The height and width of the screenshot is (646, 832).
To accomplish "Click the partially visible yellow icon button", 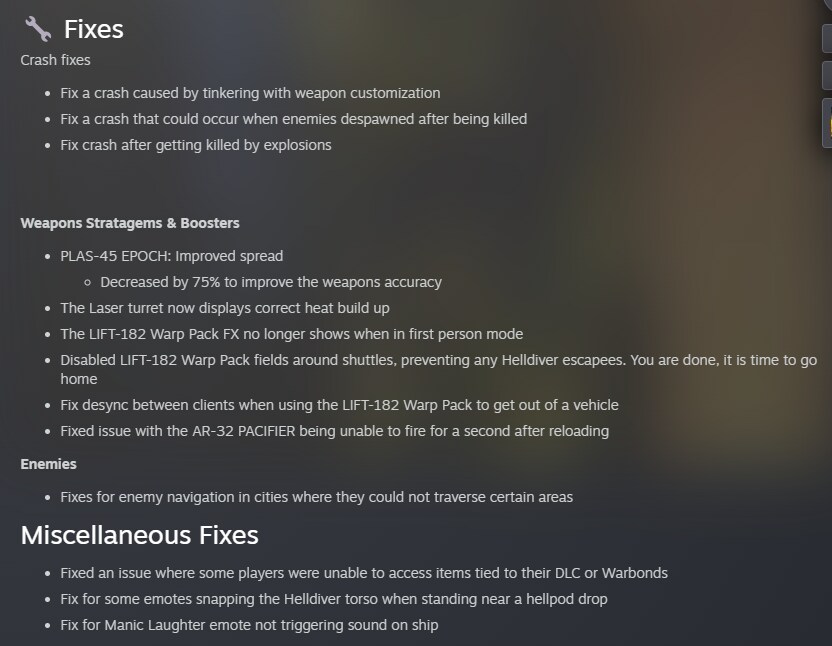I will [x=827, y=123].
